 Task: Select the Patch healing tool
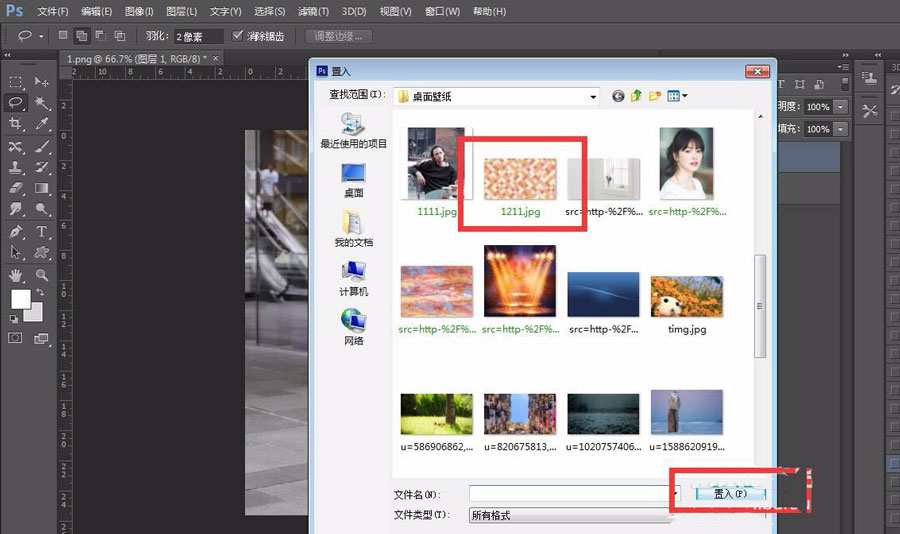tap(15, 147)
